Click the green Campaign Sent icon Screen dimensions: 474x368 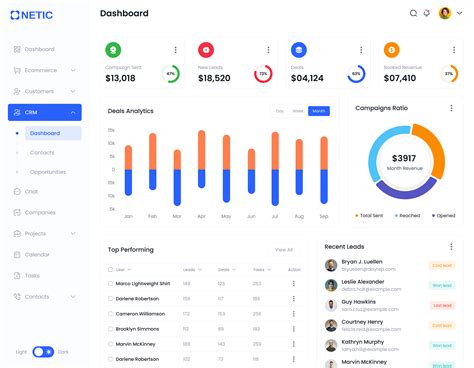pos(113,50)
